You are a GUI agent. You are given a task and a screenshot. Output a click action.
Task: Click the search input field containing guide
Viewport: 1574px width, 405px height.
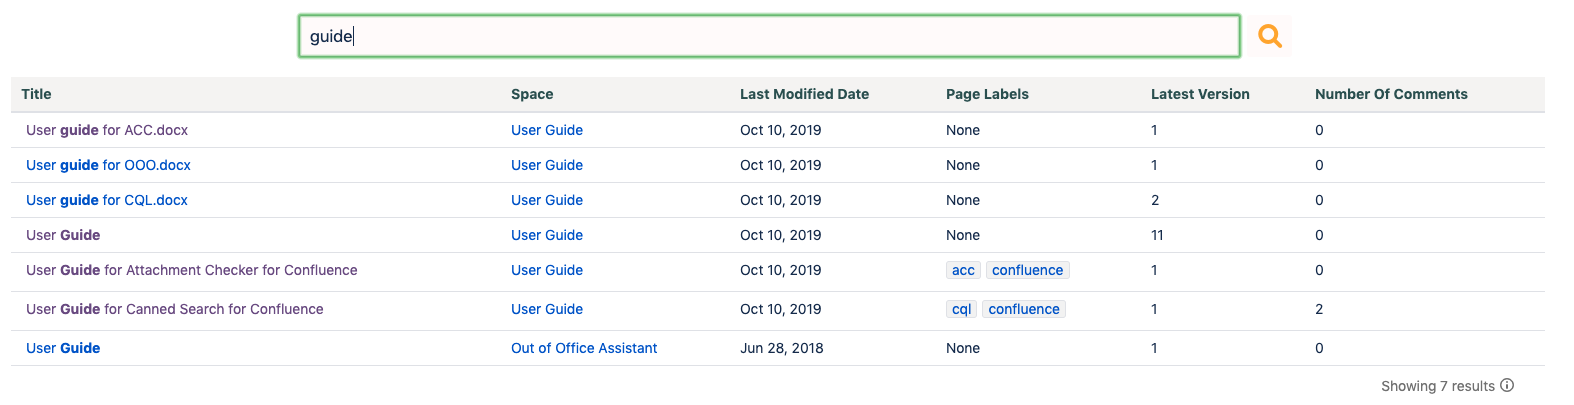pyautogui.click(x=768, y=36)
